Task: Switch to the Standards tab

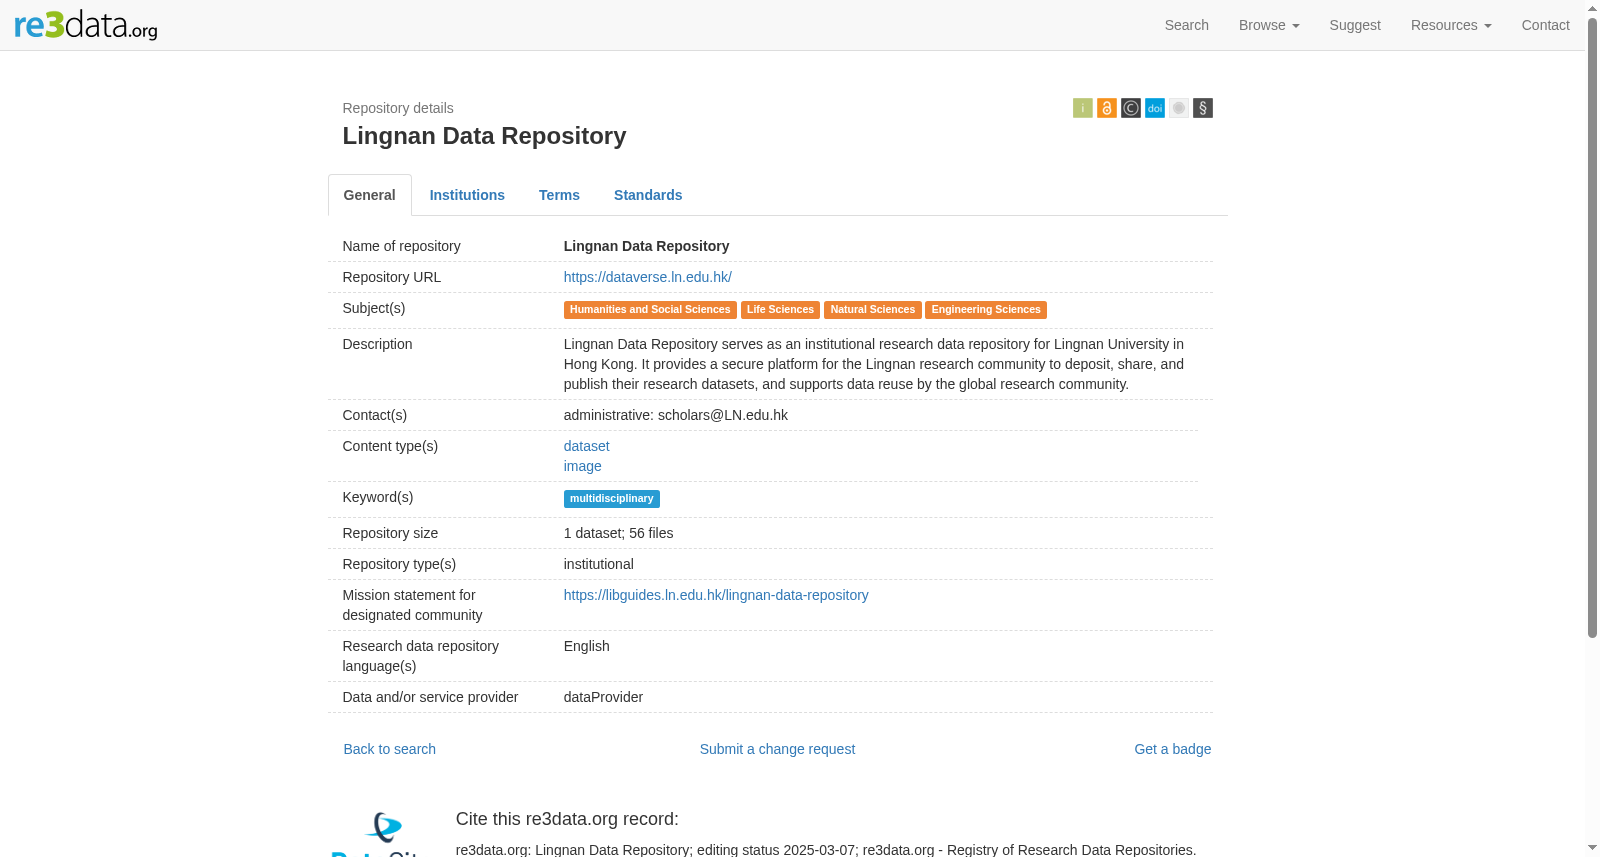Action: [648, 195]
